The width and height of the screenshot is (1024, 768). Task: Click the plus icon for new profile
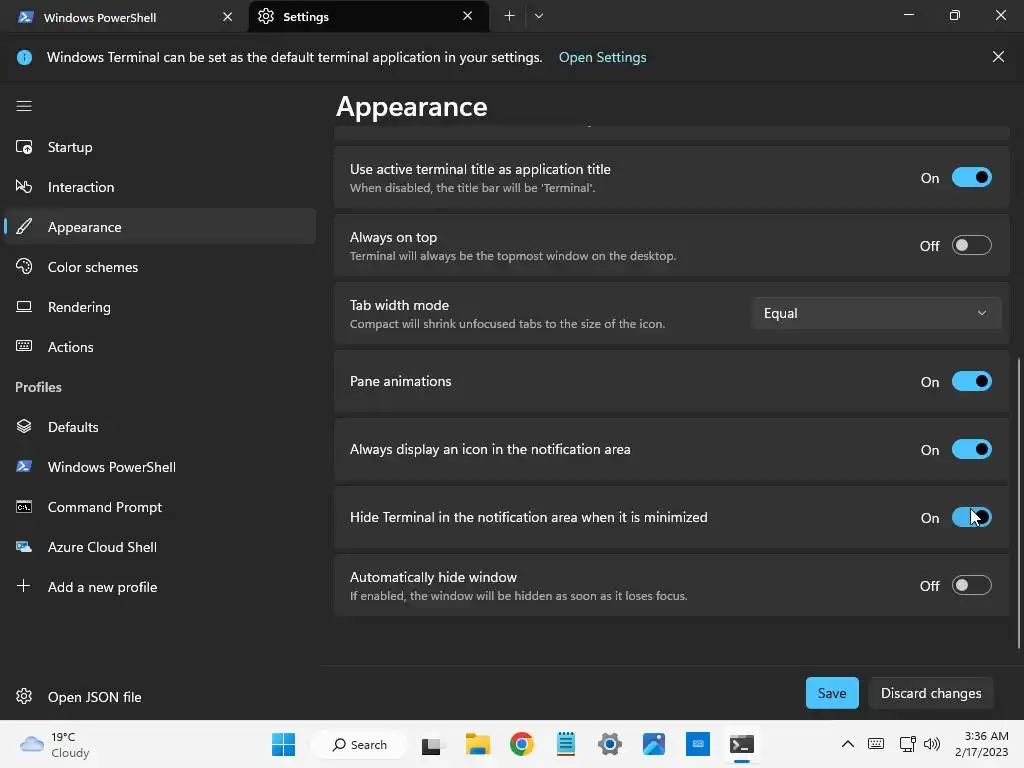click(x=24, y=586)
